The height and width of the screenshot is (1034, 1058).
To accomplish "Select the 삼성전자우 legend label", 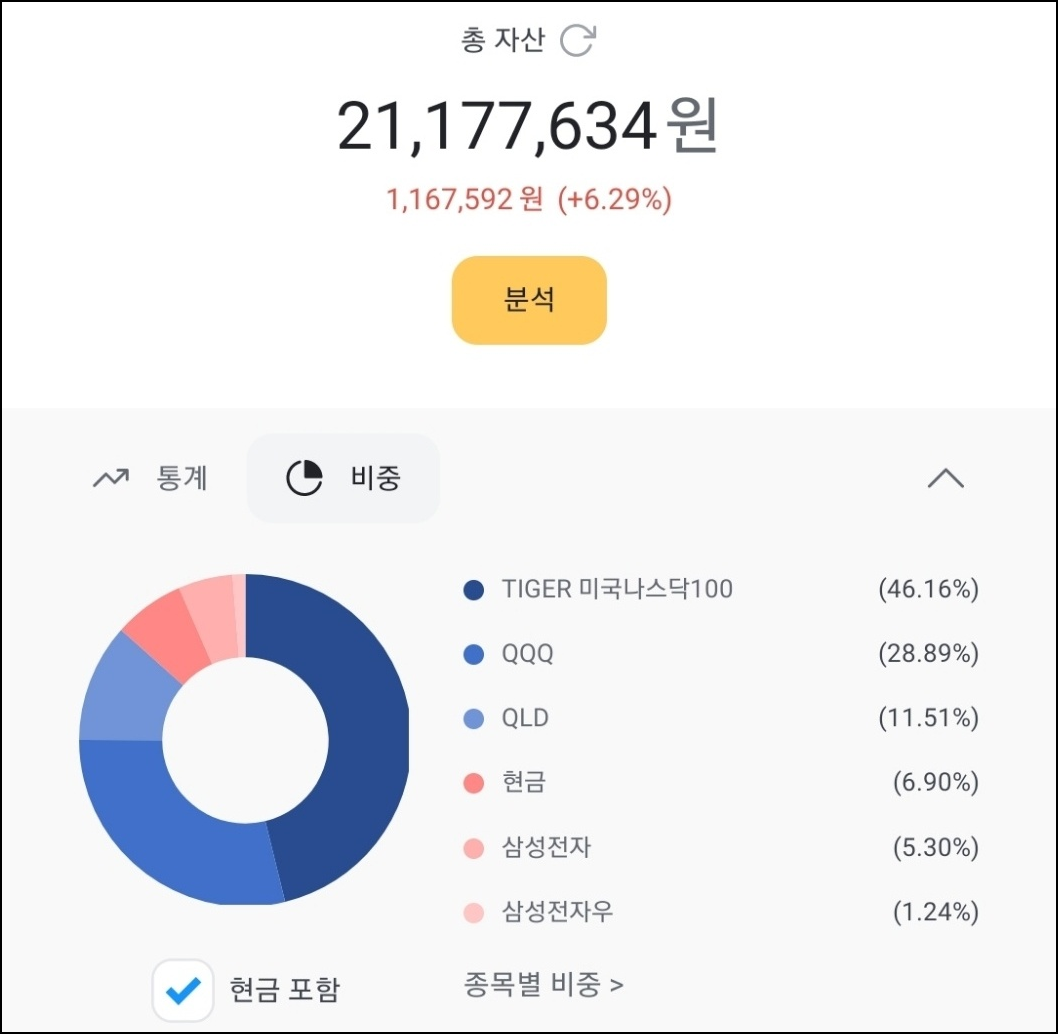I will 557,911.
